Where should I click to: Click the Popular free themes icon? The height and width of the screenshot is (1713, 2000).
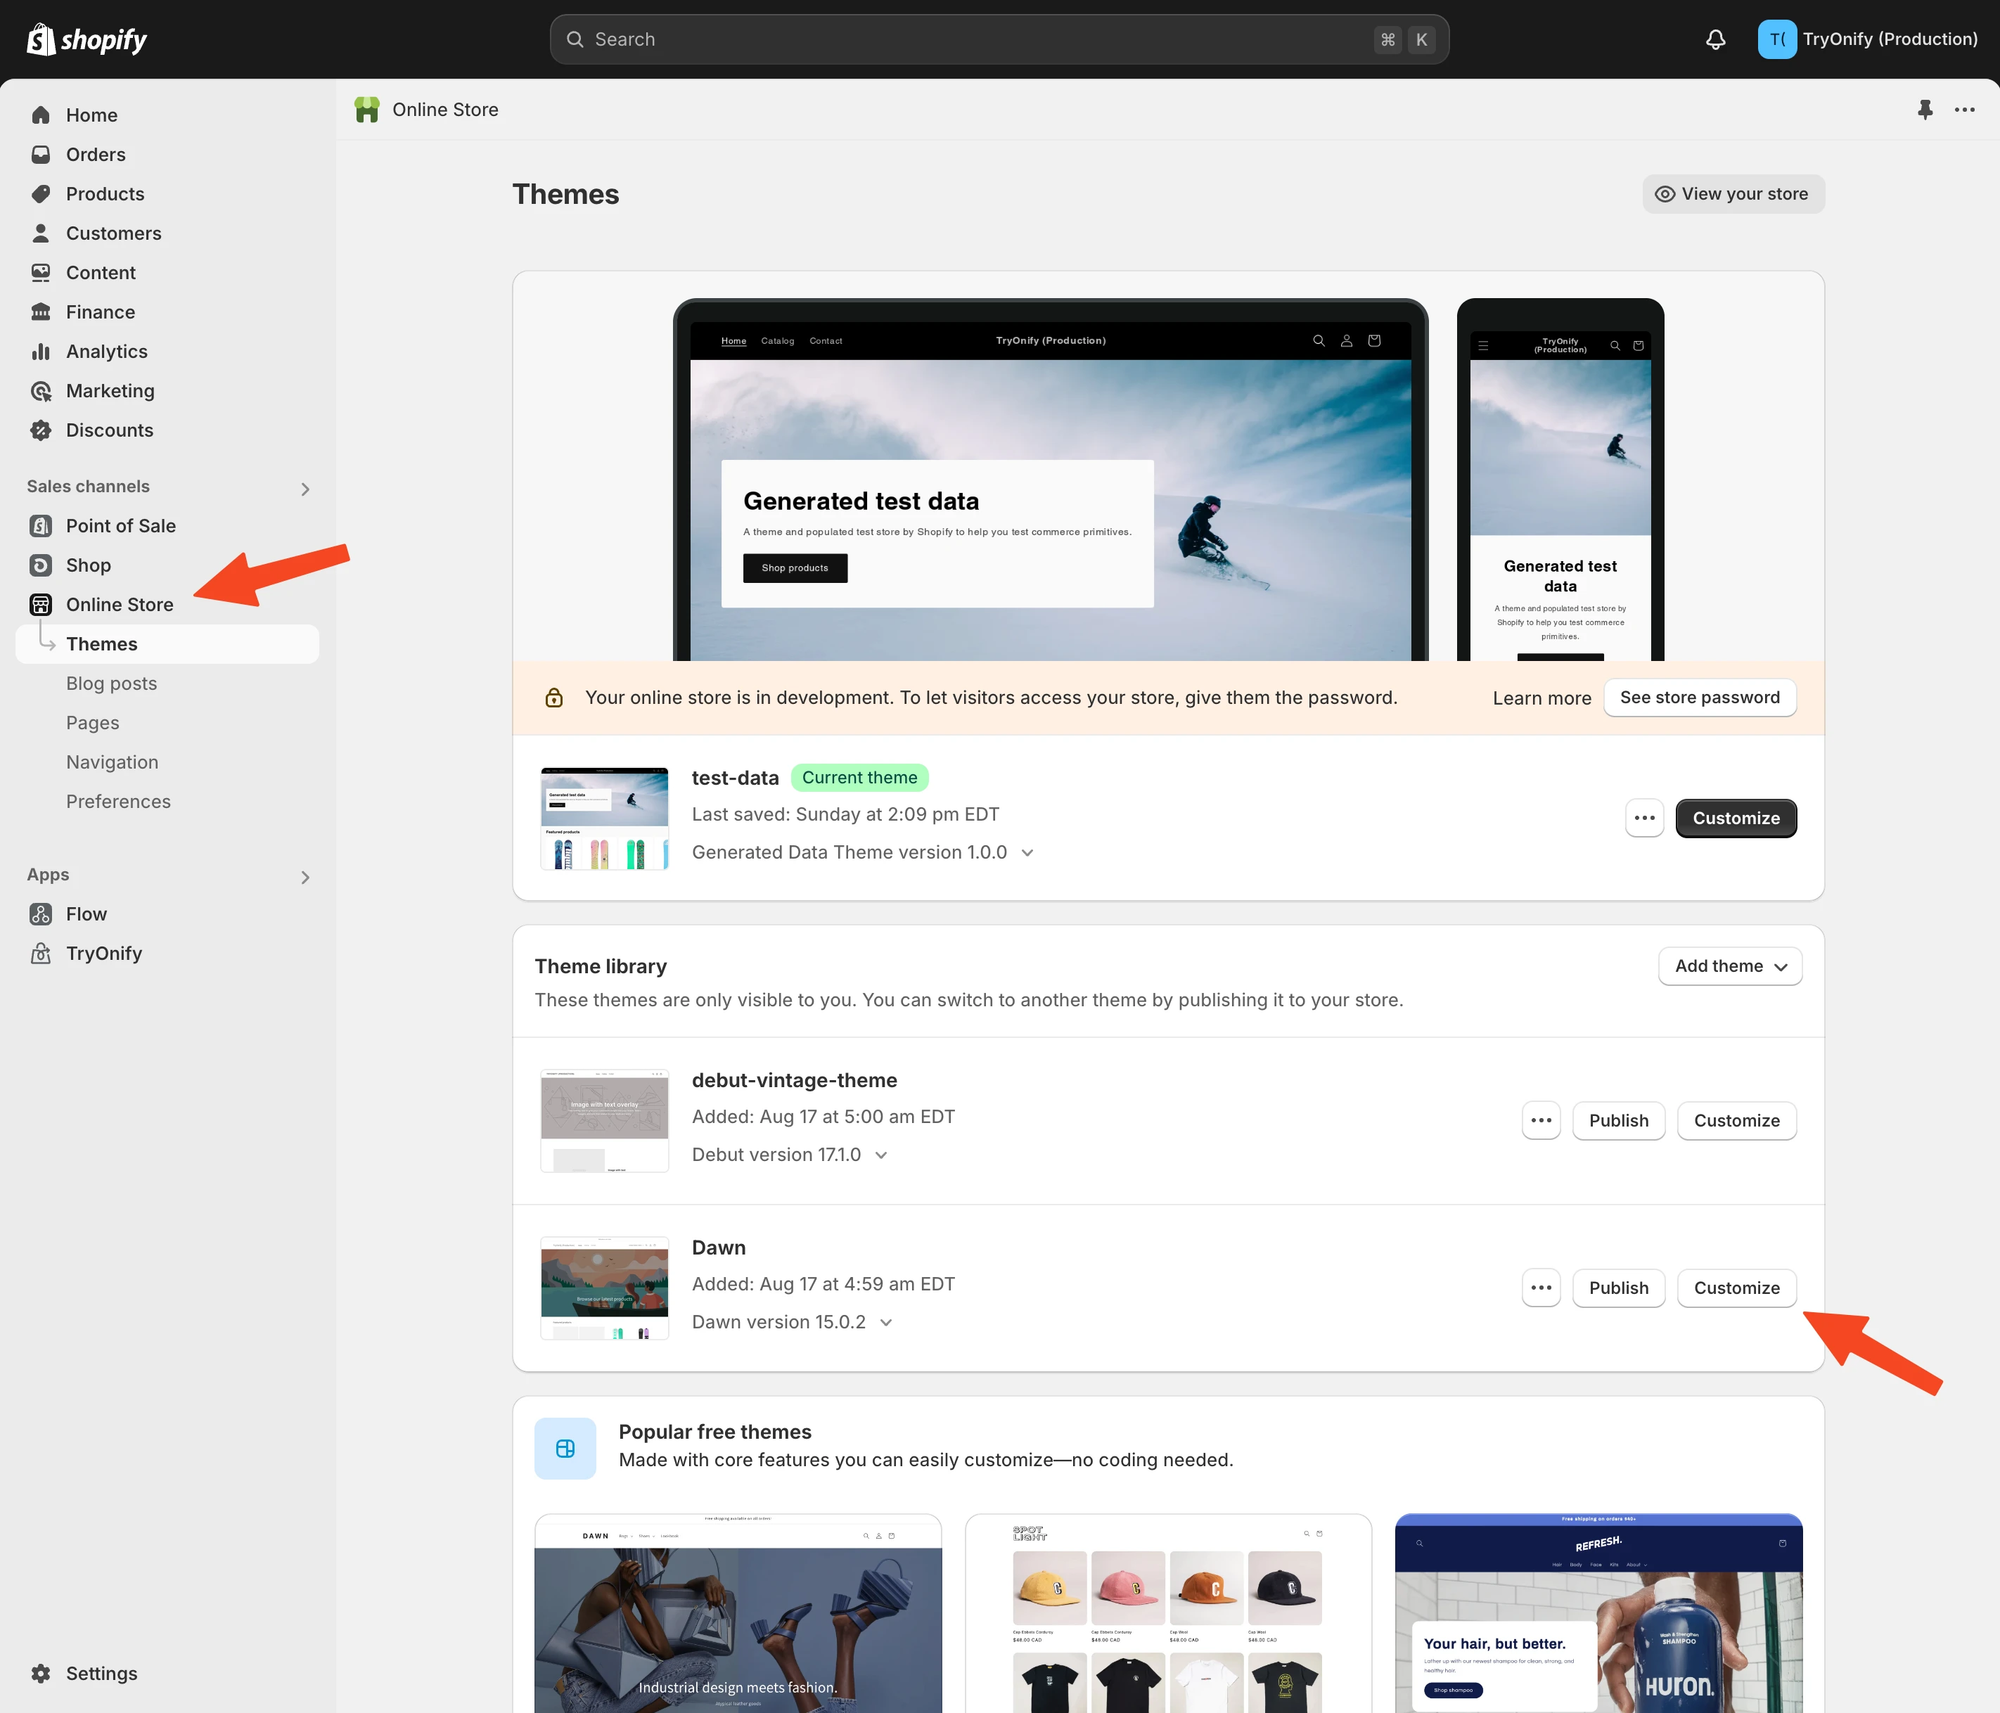click(x=565, y=1448)
